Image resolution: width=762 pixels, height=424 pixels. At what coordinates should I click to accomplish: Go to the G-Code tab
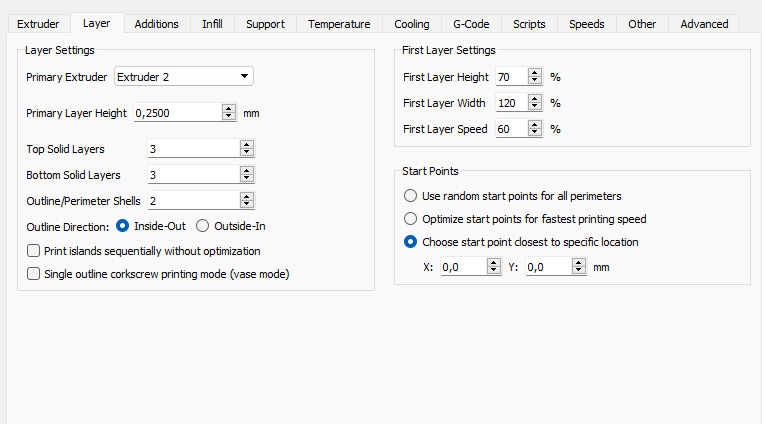(470, 24)
